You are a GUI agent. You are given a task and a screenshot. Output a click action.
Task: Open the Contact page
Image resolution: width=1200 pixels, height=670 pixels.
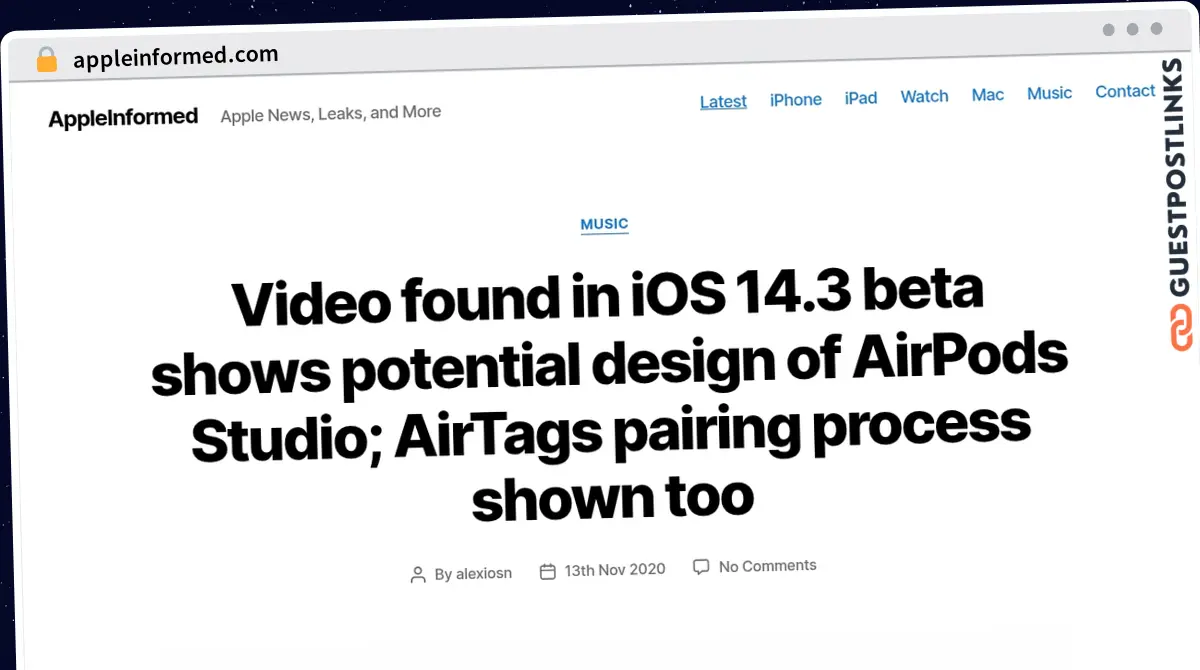(x=1125, y=91)
